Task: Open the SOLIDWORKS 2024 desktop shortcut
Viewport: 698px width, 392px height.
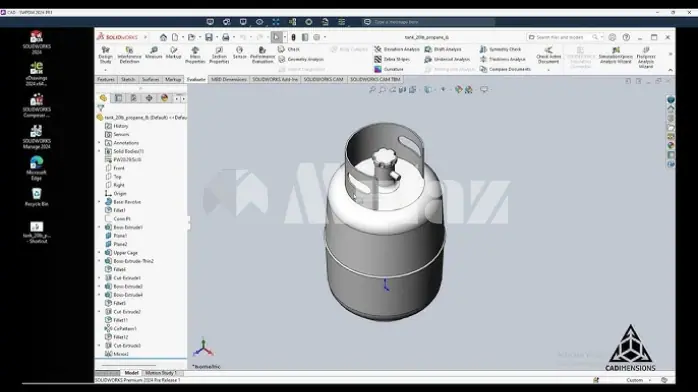Action: point(37,43)
